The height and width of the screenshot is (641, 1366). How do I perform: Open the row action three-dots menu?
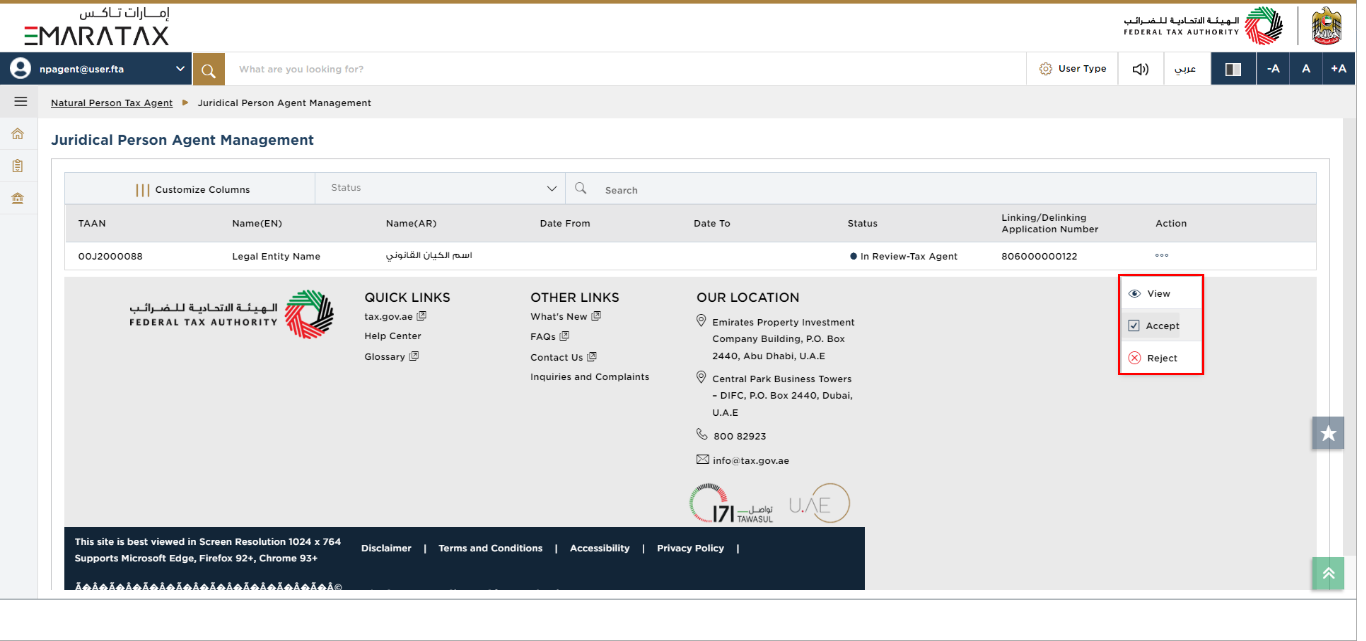tap(1161, 256)
